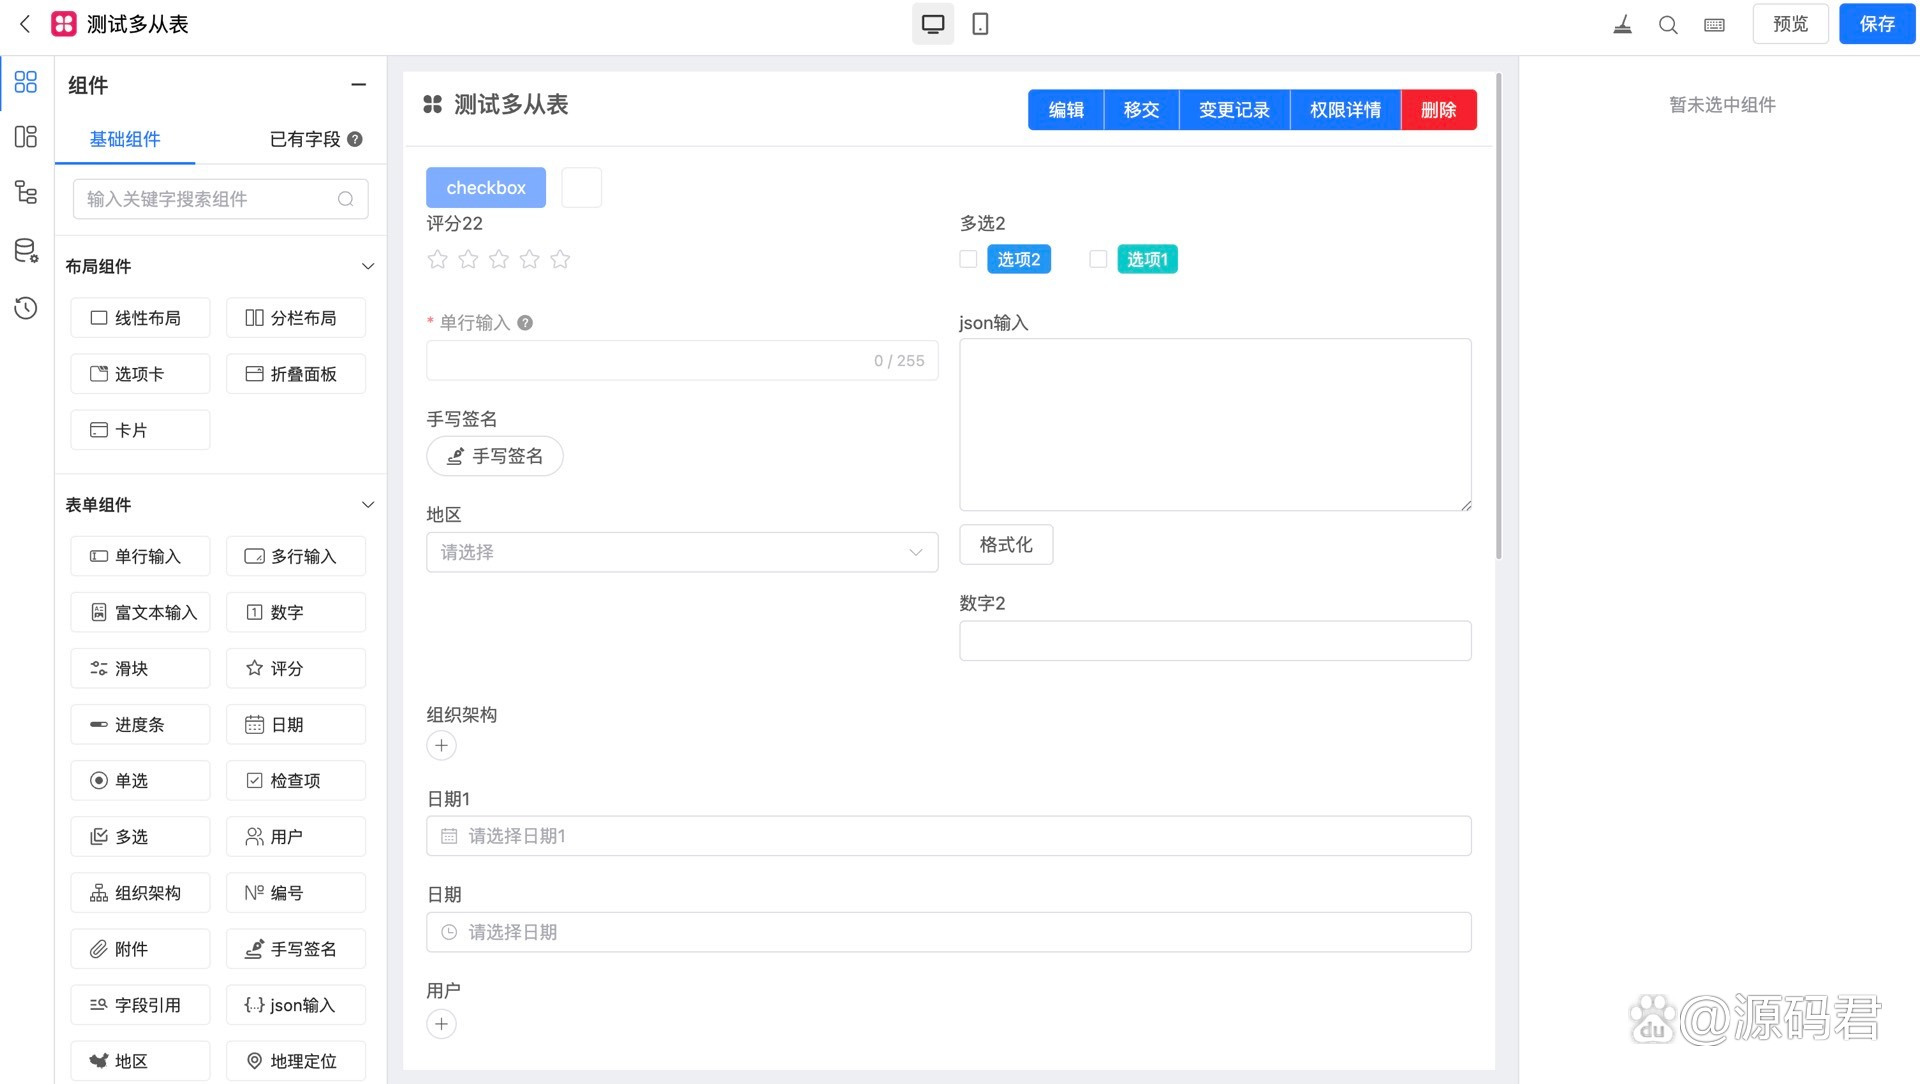Switch to 基础组件 tab
The height and width of the screenshot is (1084, 1920).
point(125,140)
